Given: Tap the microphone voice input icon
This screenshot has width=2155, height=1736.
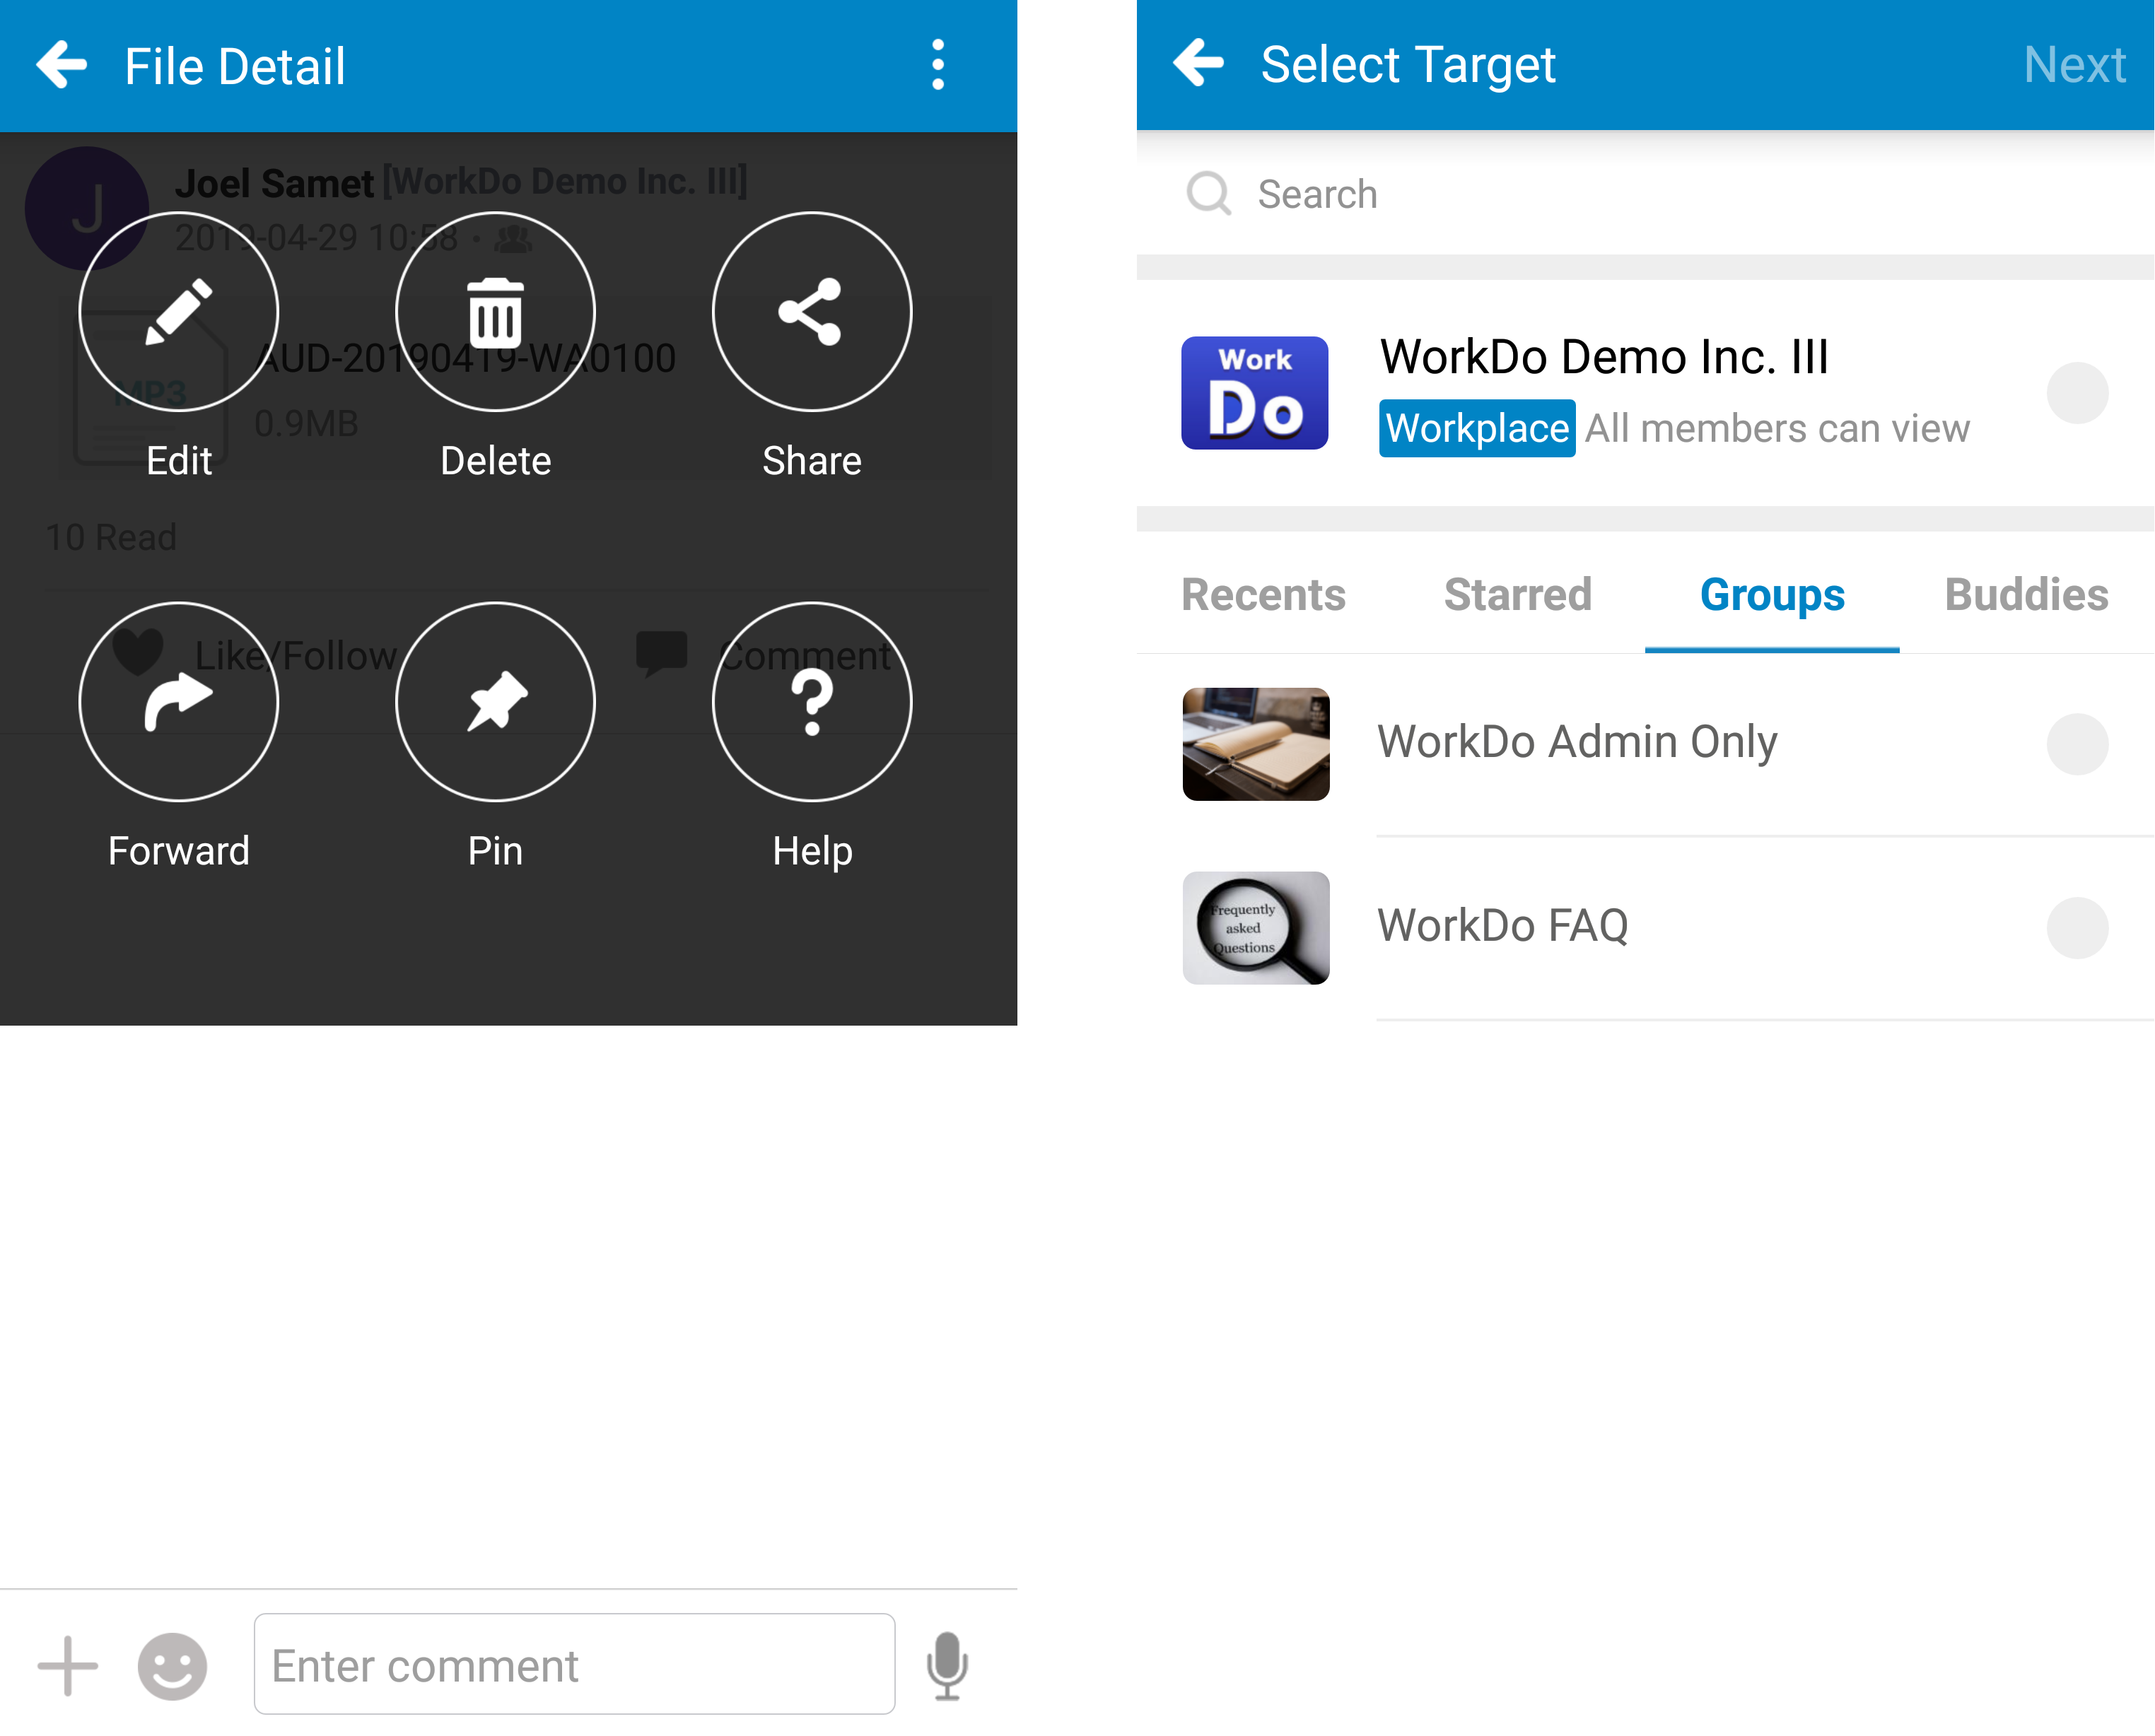Looking at the screenshot, I should [x=946, y=1666].
